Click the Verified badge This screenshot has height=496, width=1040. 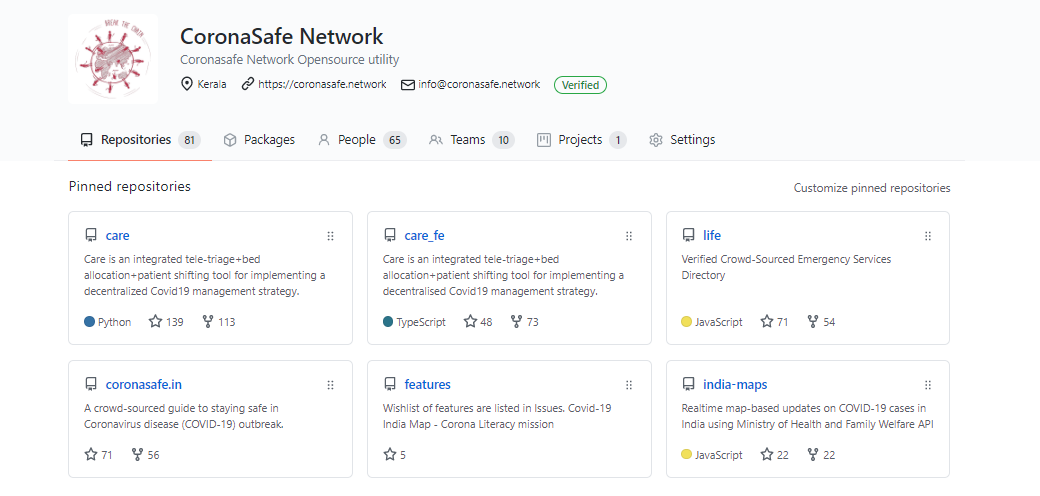click(580, 85)
